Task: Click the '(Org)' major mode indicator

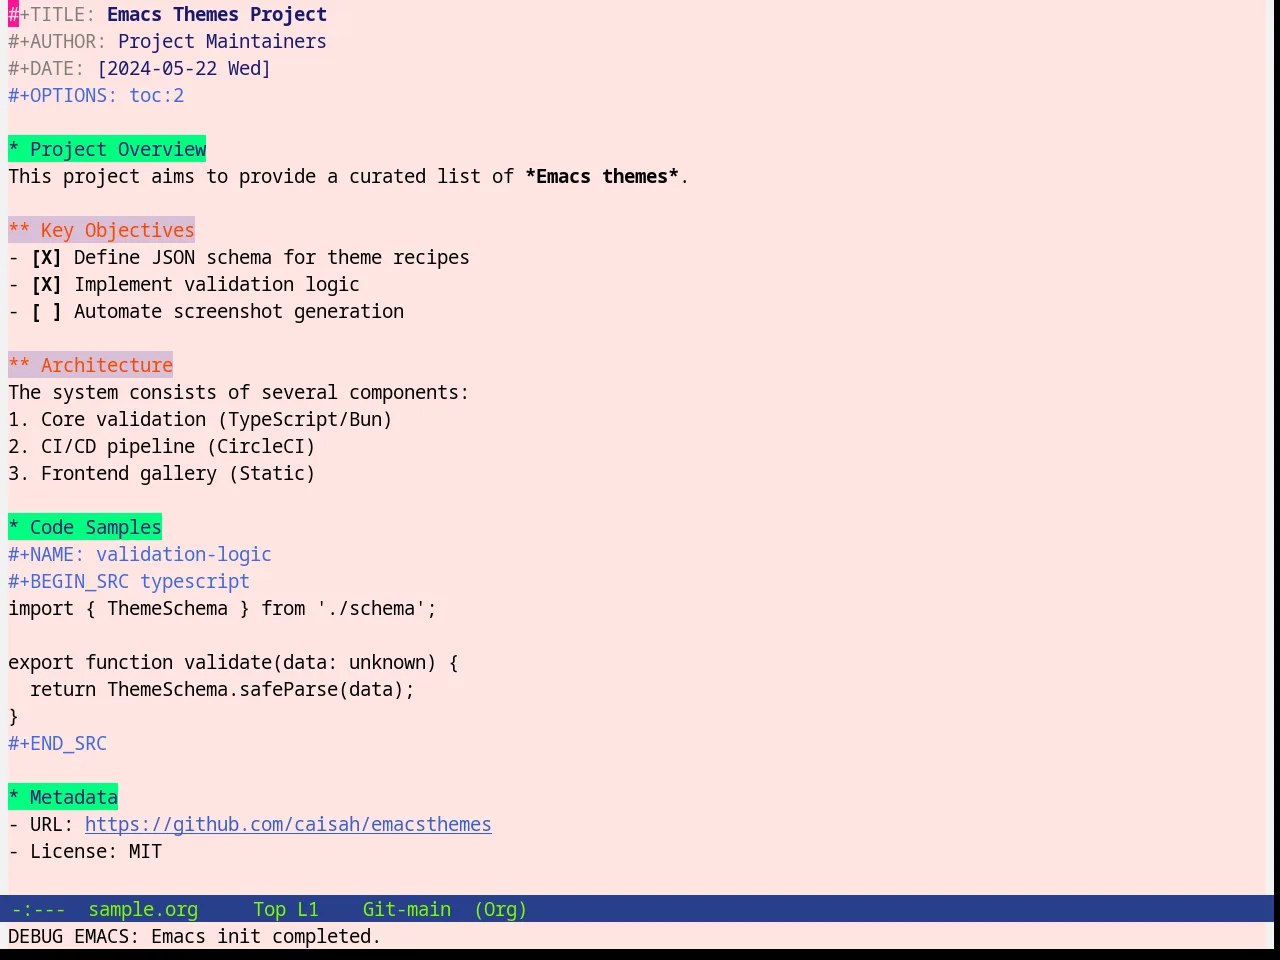Action: pyautogui.click(x=500, y=909)
